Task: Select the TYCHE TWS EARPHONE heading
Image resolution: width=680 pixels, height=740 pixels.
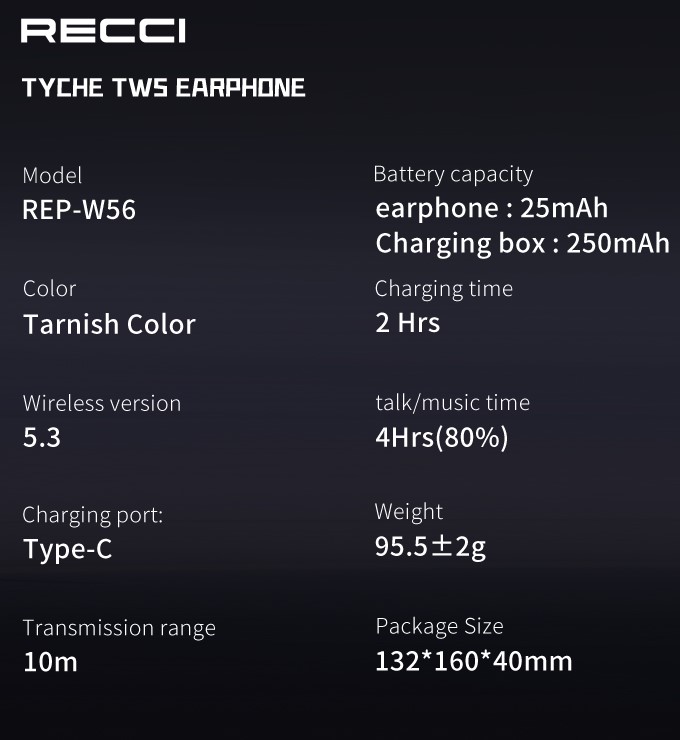Action: click(164, 88)
